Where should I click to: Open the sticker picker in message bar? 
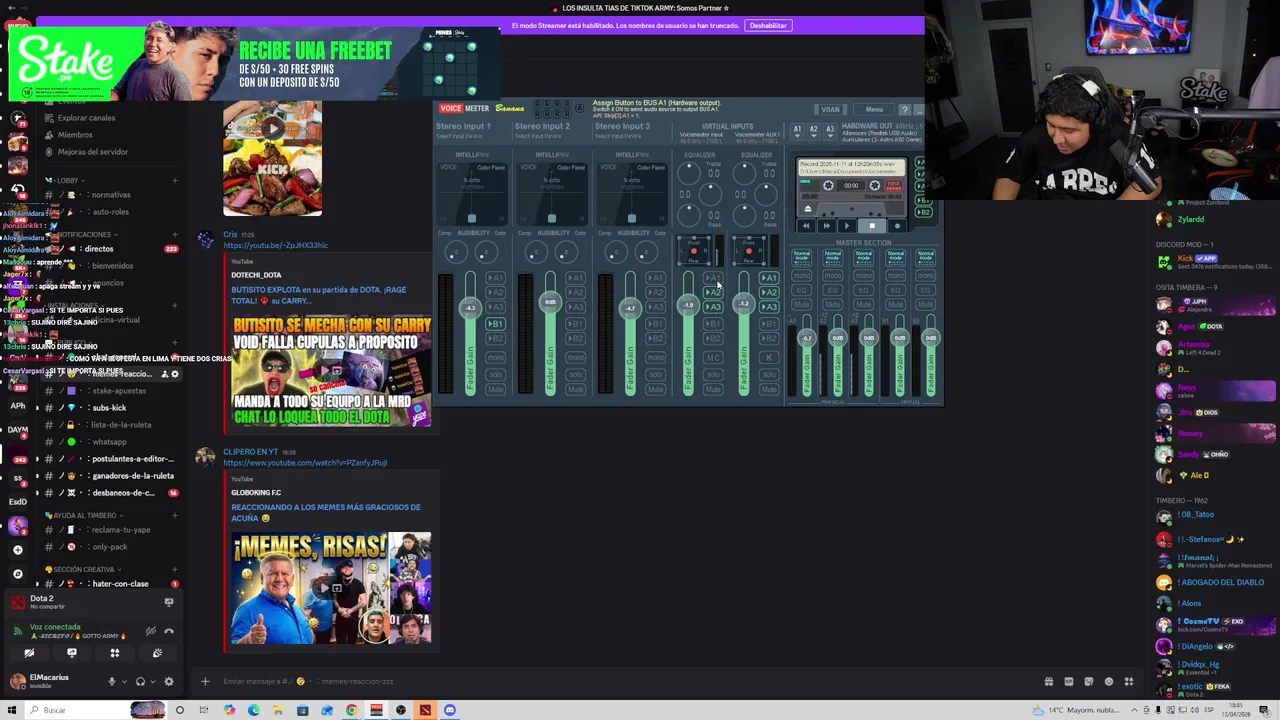[x=1089, y=682]
